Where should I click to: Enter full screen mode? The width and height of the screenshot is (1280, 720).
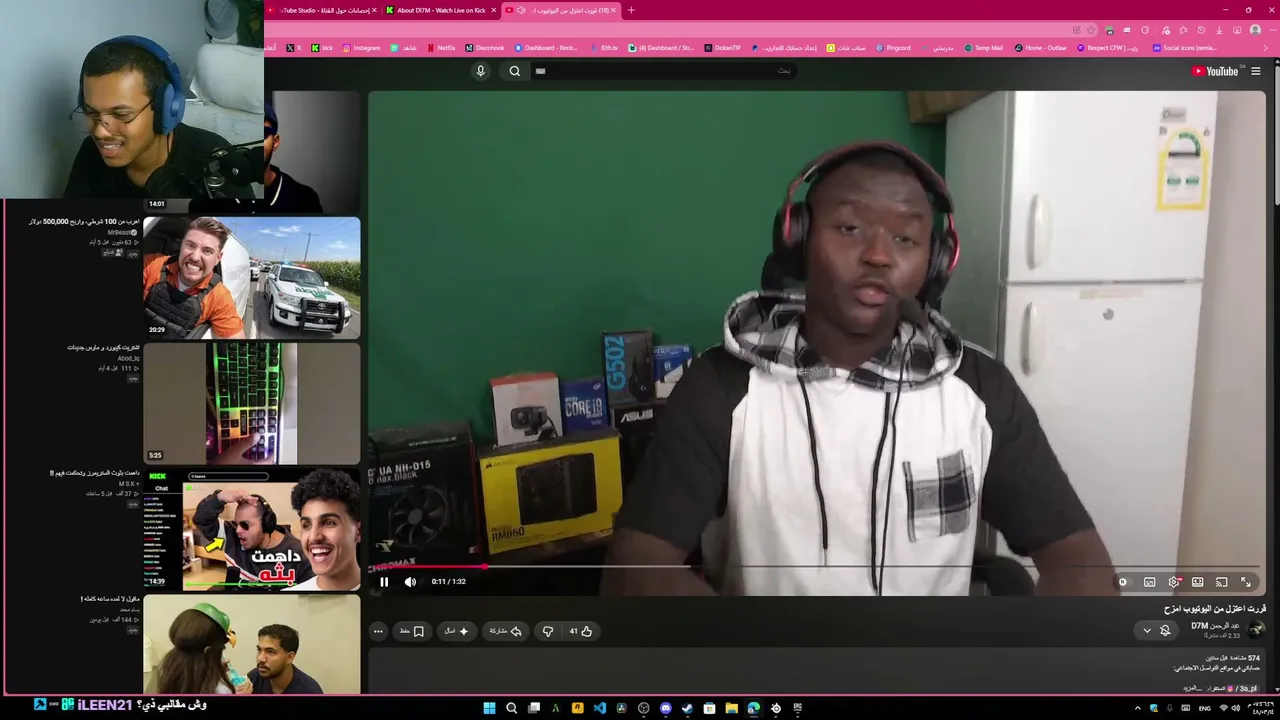click(1246, 582)
